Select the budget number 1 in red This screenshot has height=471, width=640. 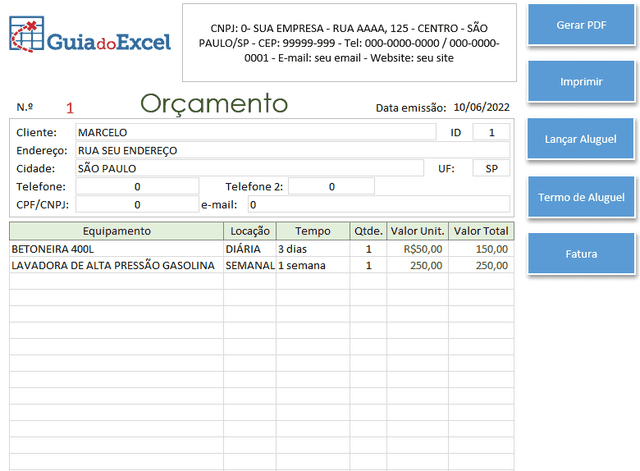70,108
